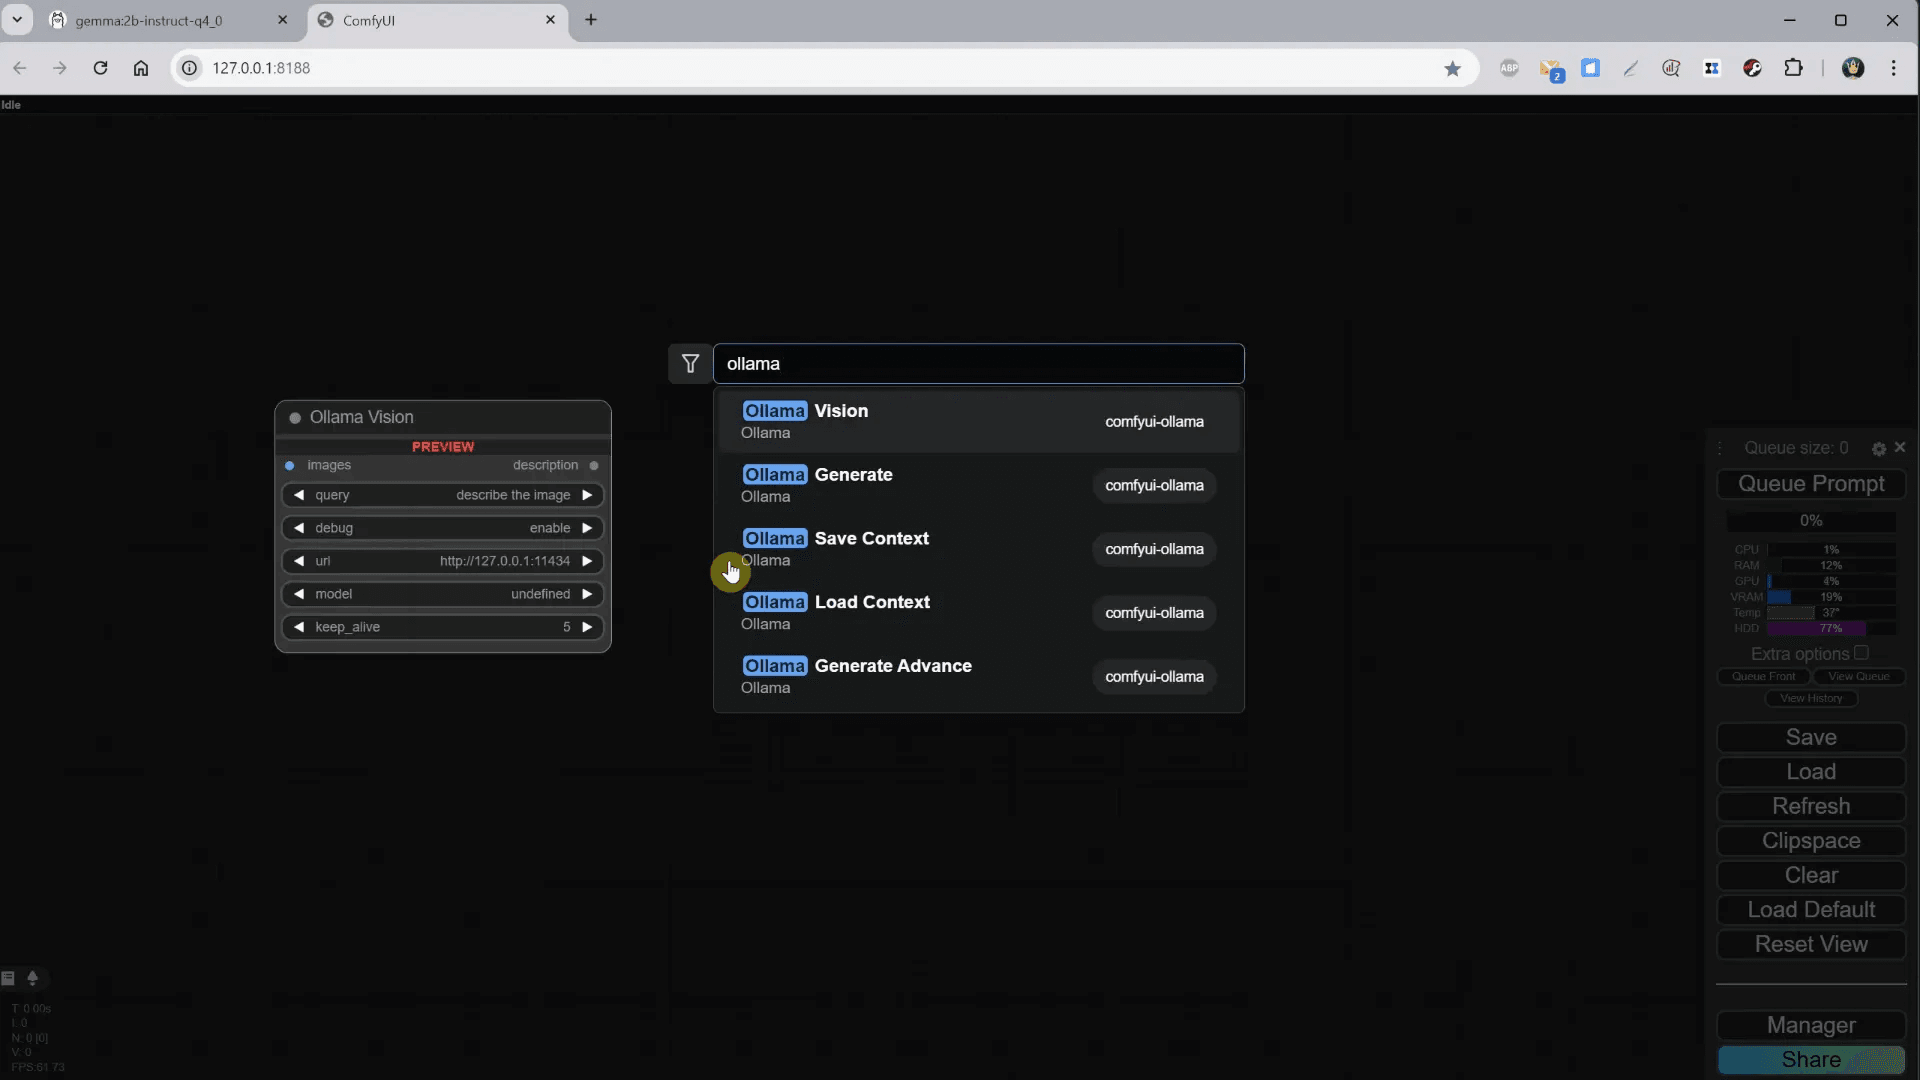Click the browser home icon
The width and height of the screenshot is (1920, 1080).
(x=140, y=68)
